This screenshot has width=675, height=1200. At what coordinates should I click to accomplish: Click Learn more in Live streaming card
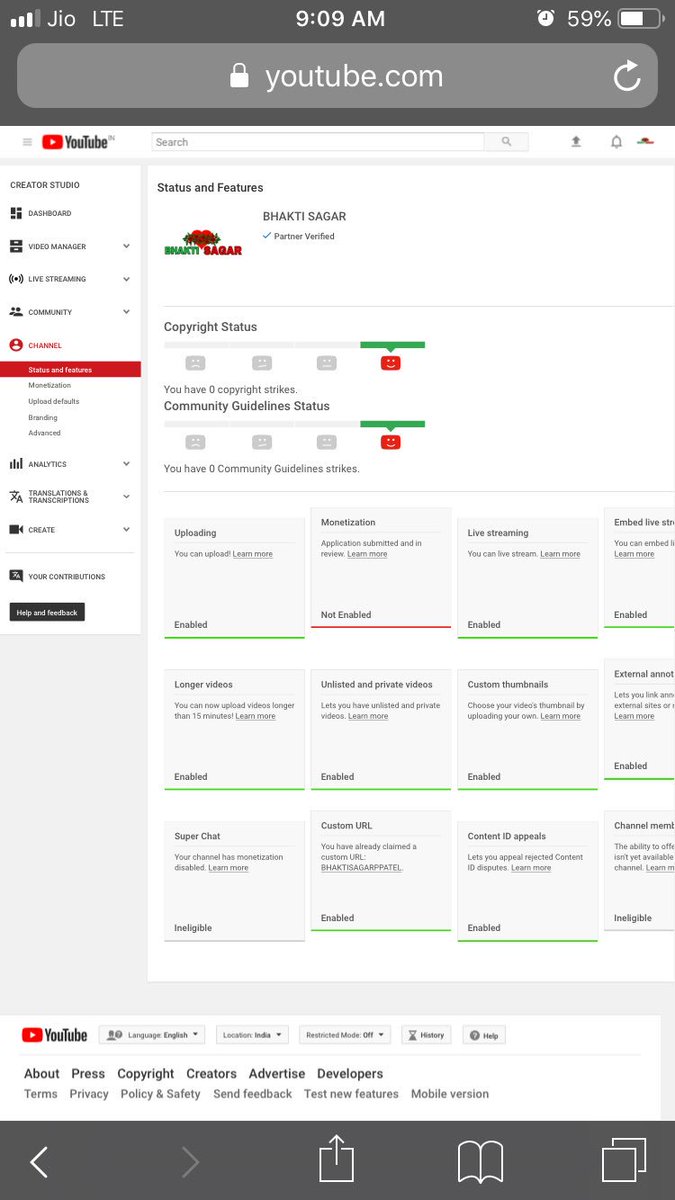[x=560, y=554]
